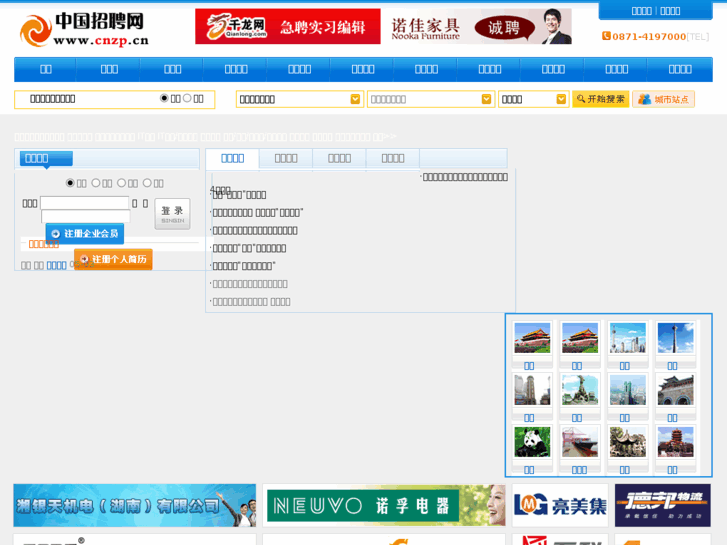The image size is (727, 545).
Task: Click the first item in the blue navigation bar
Action: click(45, 70)
